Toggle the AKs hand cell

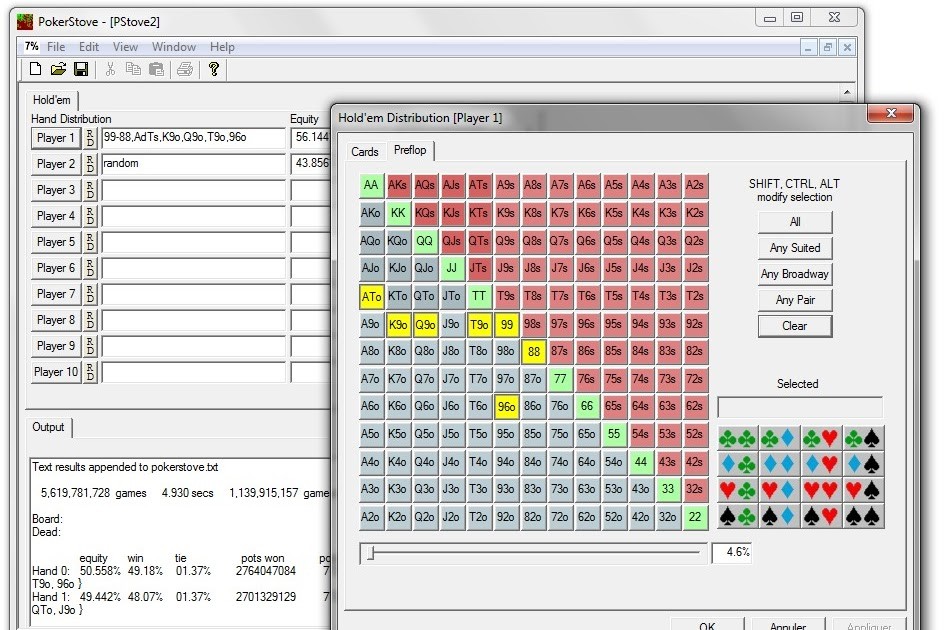click(398, 185)
